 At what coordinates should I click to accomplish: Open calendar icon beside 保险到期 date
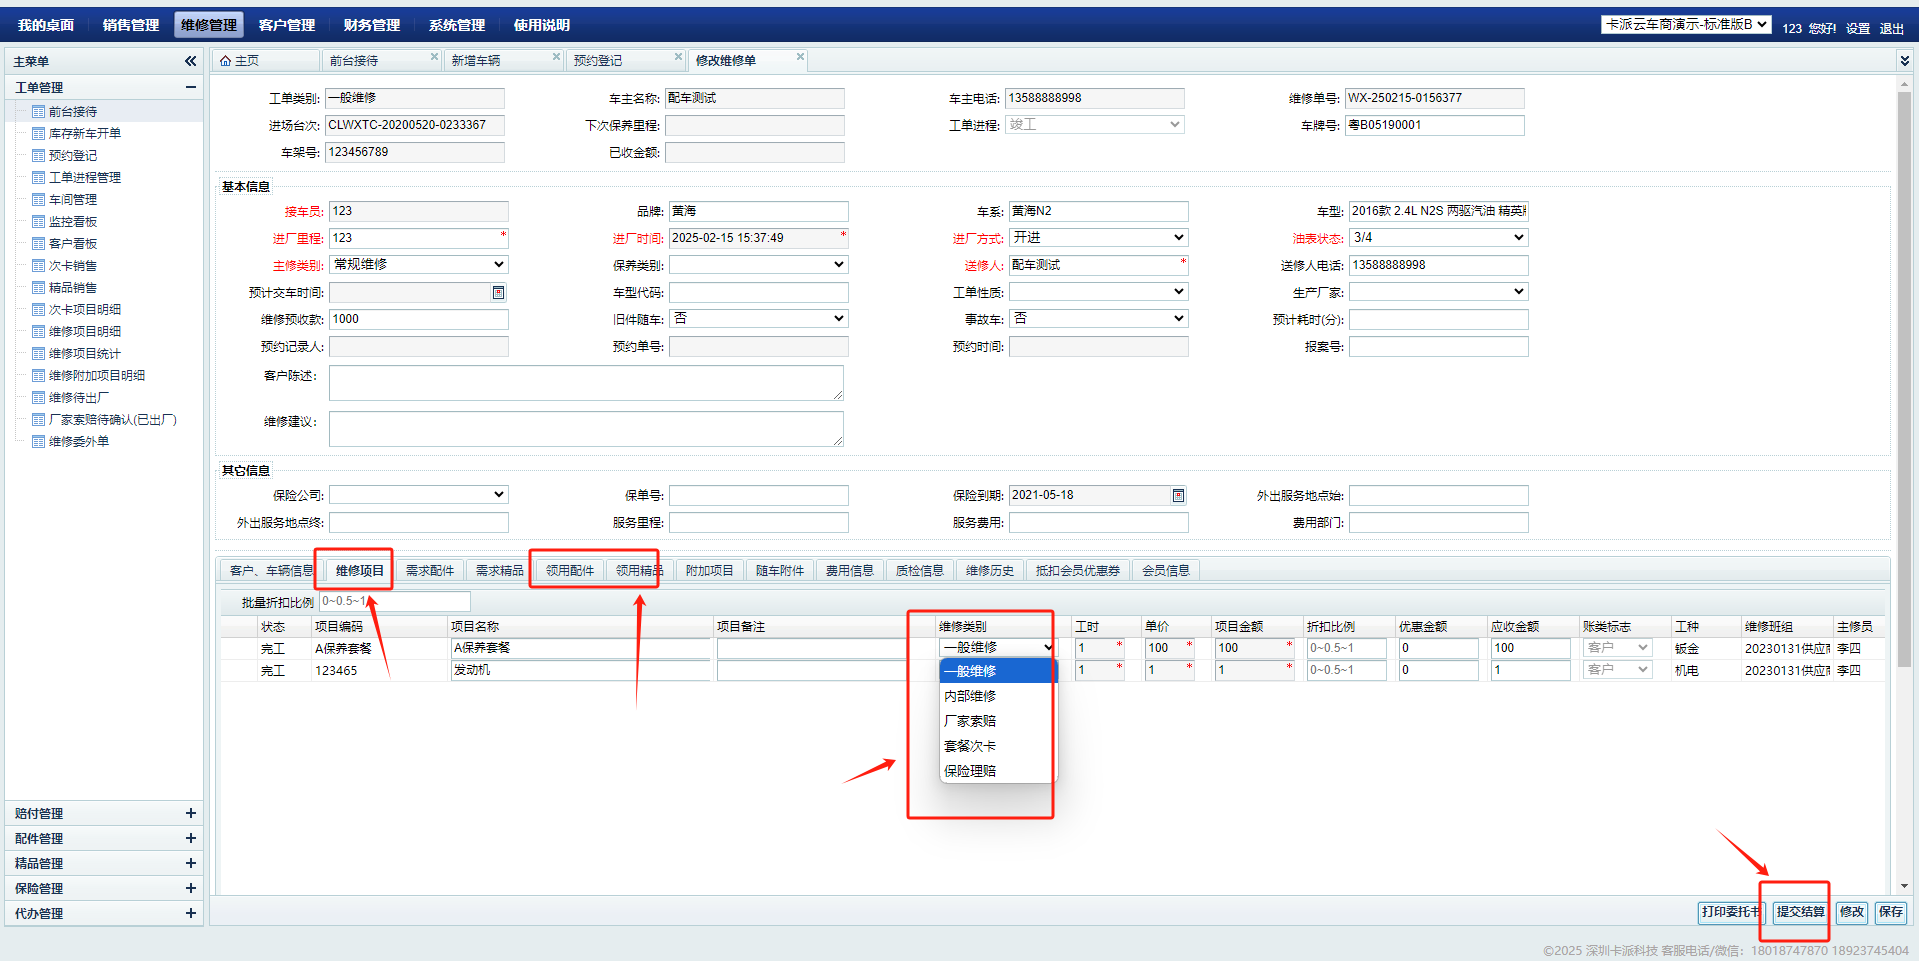[1178, 495]
